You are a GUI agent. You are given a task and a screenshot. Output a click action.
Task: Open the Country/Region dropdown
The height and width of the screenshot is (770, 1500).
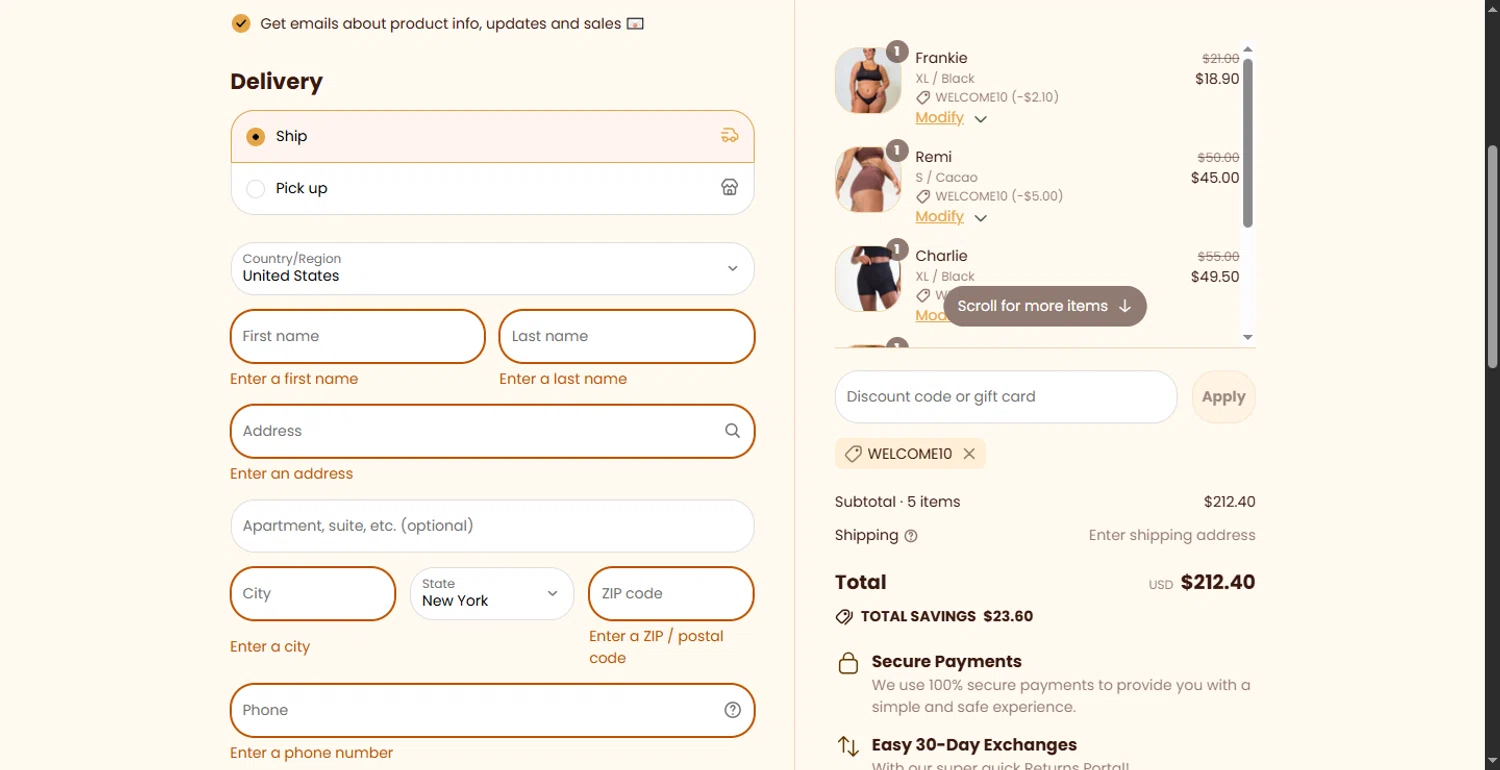tap(492, 268)
